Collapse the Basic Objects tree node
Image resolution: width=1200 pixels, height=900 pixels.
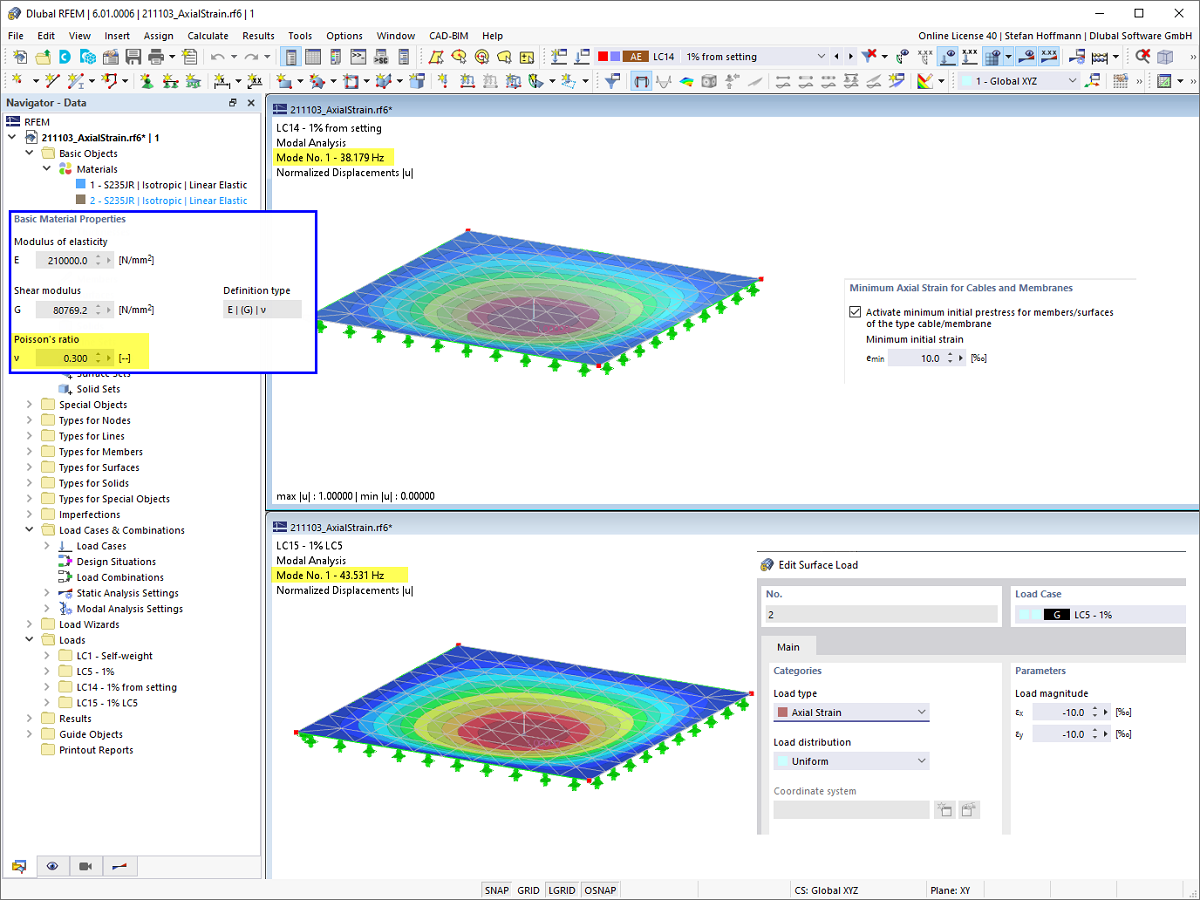(29, 153)
